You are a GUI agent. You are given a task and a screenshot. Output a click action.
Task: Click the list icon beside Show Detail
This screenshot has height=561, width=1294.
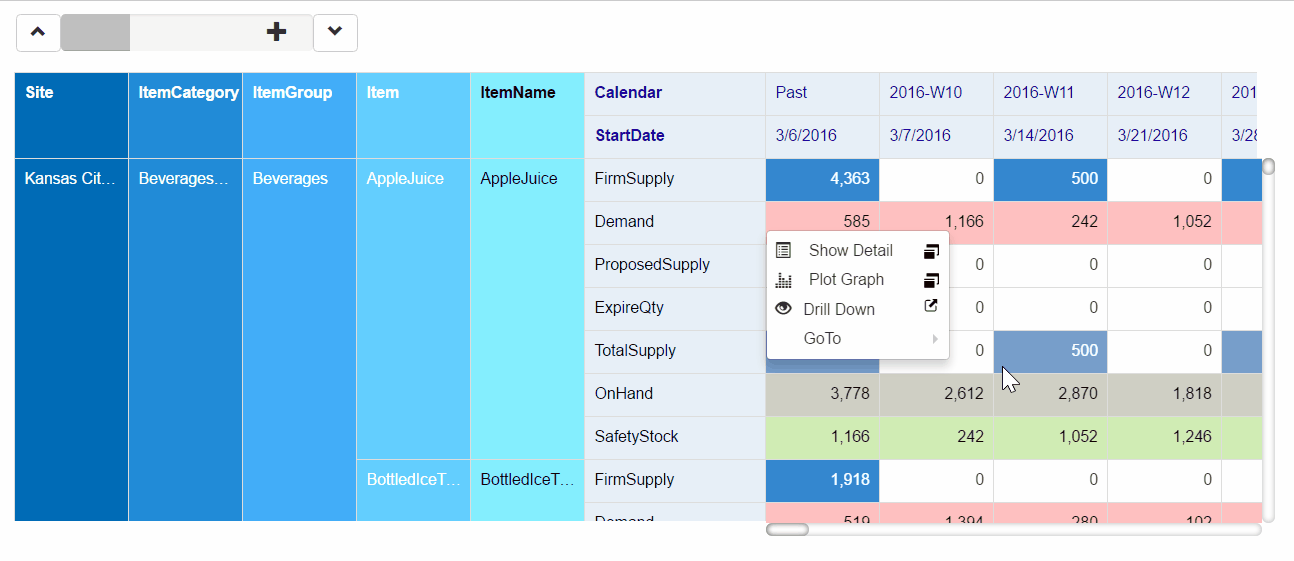coord(784,250)
